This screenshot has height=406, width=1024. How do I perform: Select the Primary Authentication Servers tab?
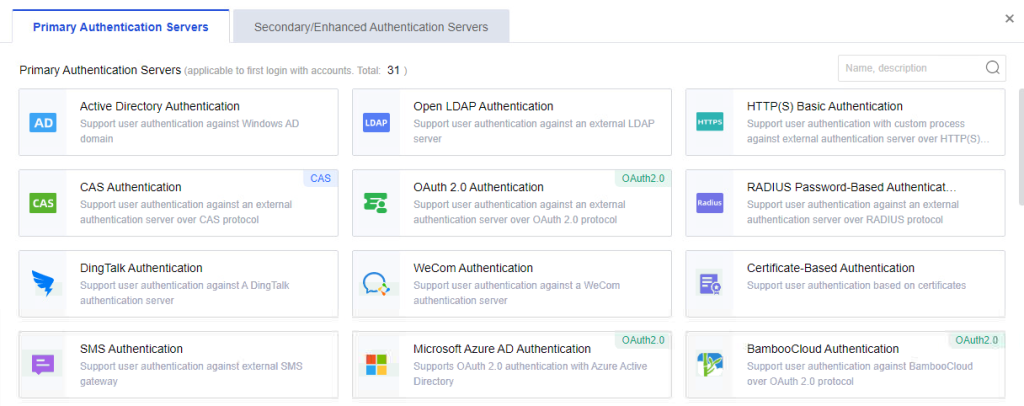(121, 27)
